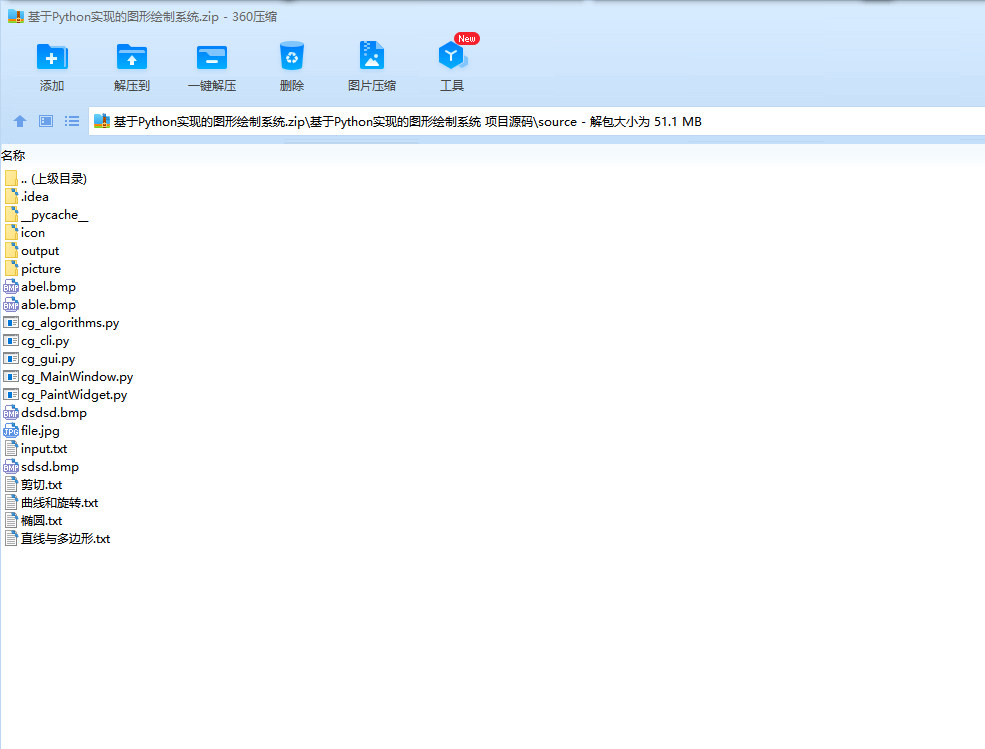985x749 pixels.
Task: Click the folder icon beside output
Action: point(11,251)
